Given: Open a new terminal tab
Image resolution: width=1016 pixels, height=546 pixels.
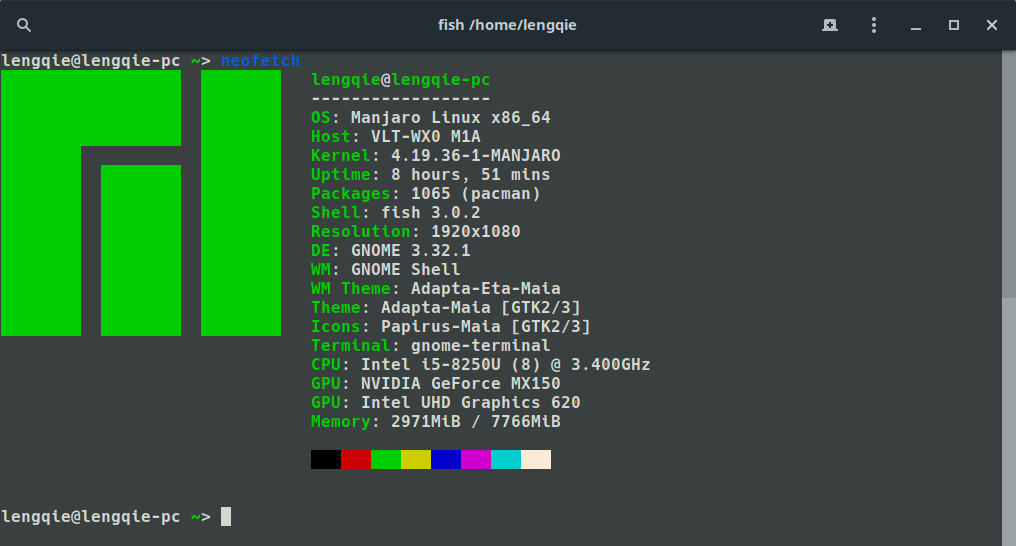Looking at the screenshot, I should [x=829, y=25].
